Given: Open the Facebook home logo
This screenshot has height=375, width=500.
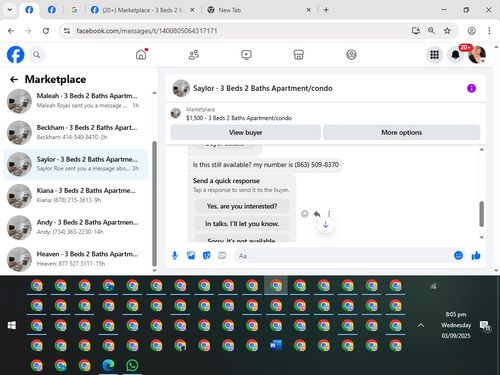Looking at the screenshot, I should coord(16,55).
